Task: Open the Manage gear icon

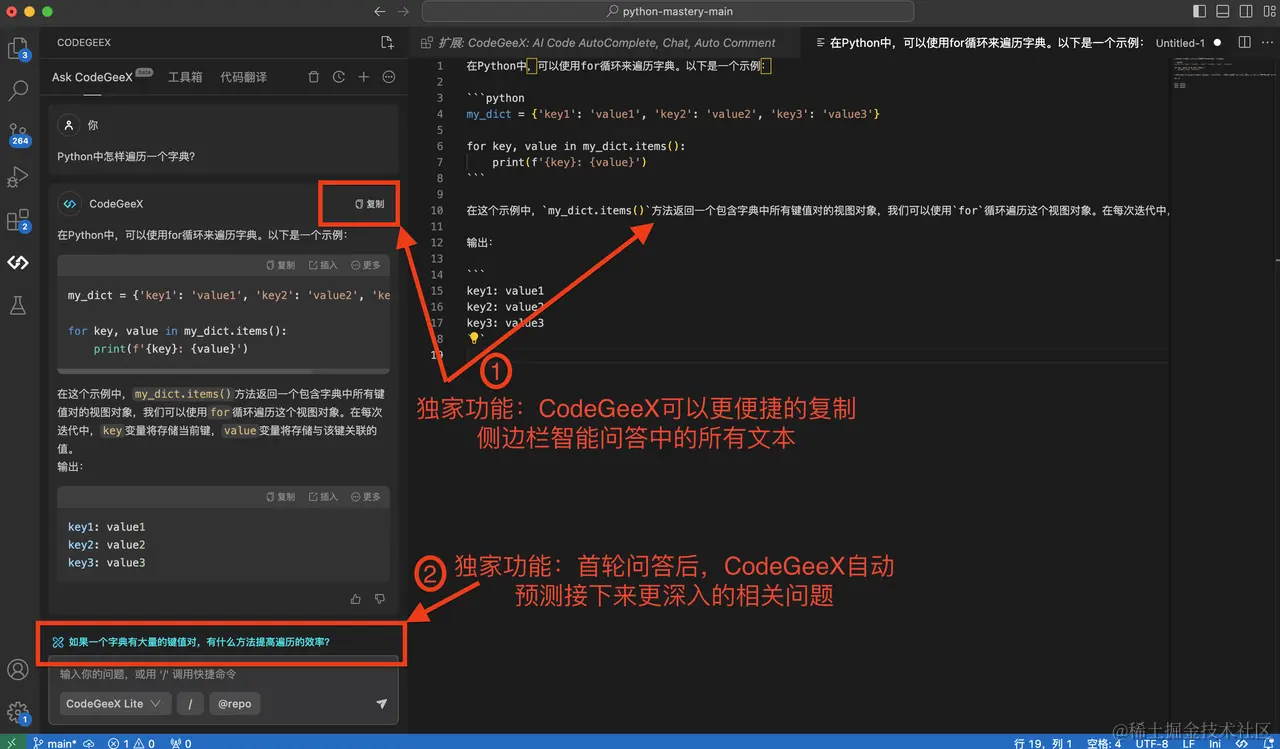Action: tap(18, 713)
